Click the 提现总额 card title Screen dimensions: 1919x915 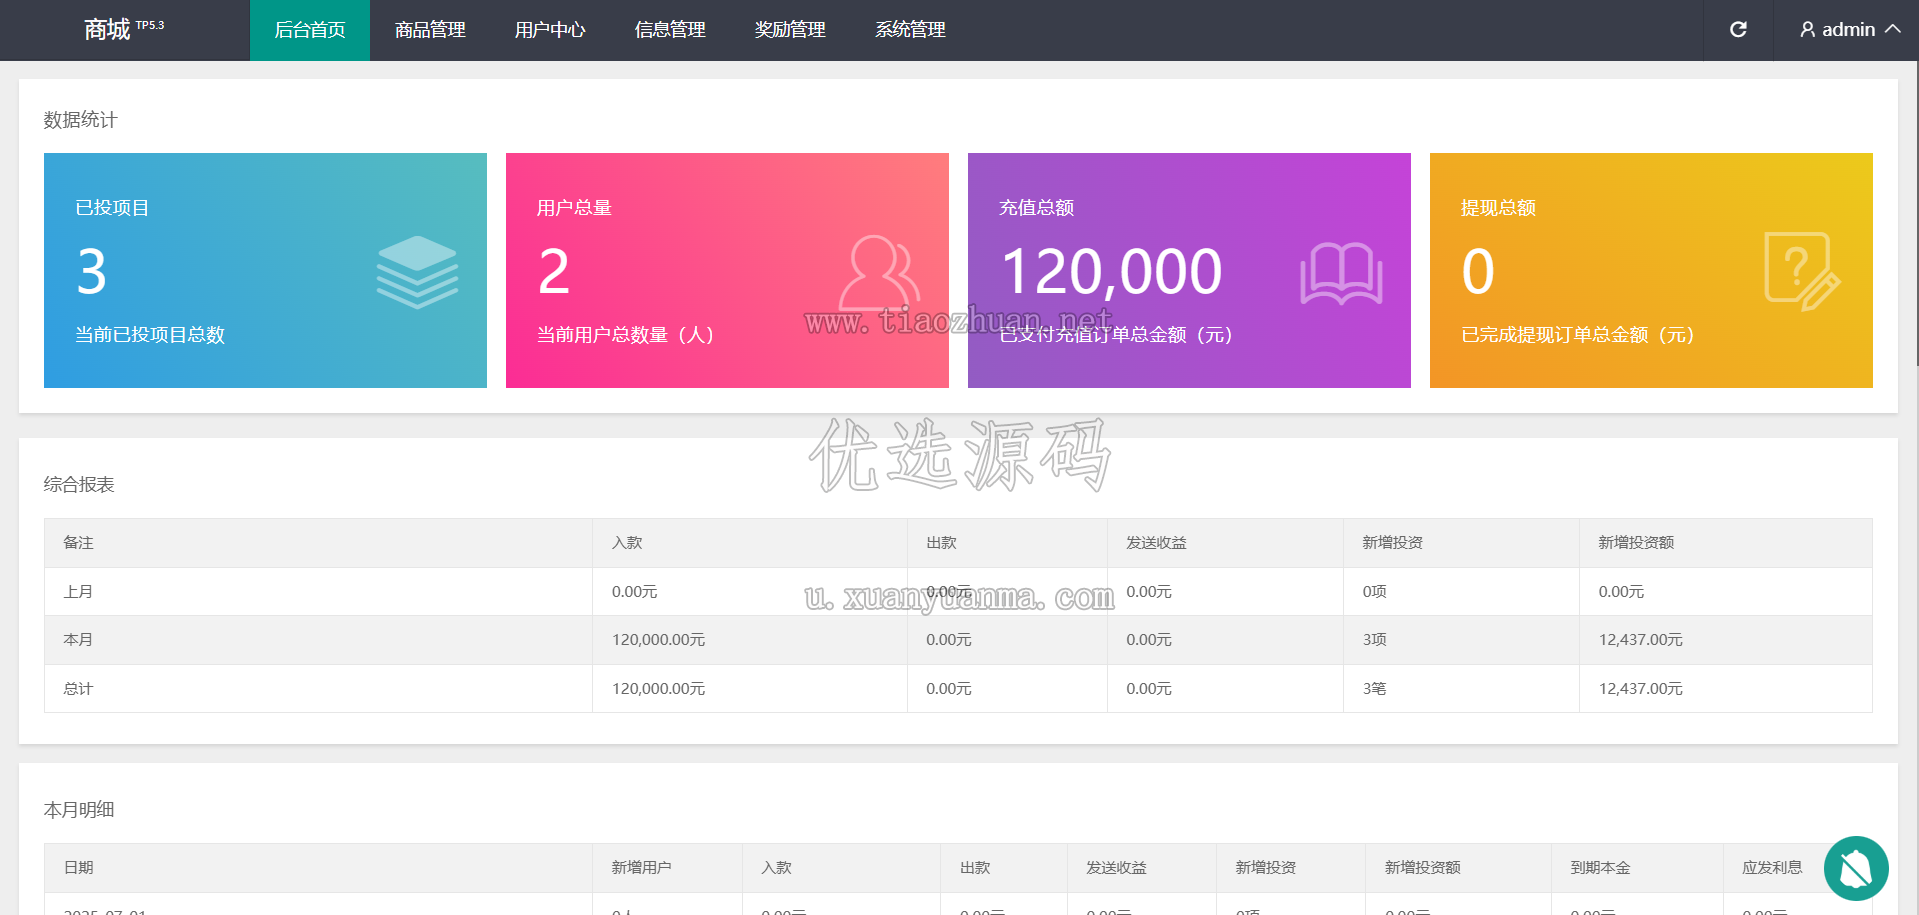click(x=1498, y=208)
